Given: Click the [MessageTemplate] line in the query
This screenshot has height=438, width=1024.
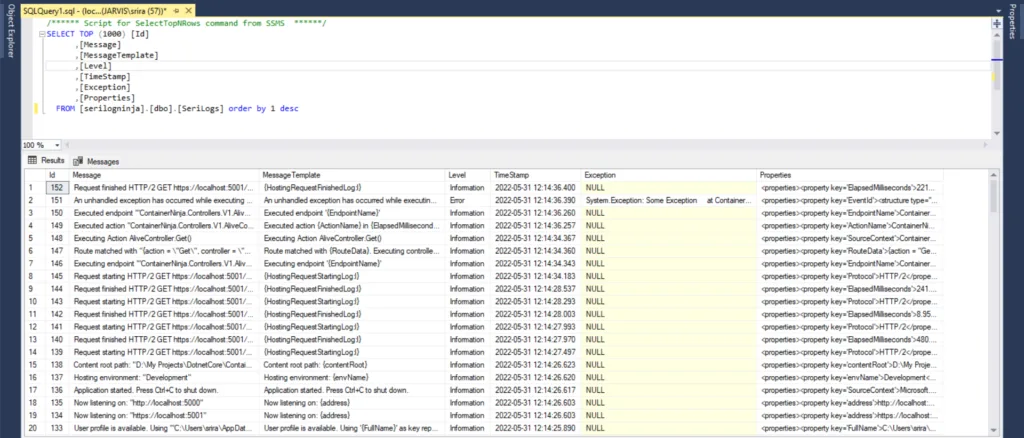Looking at the screenshot, I should (119, 55).
